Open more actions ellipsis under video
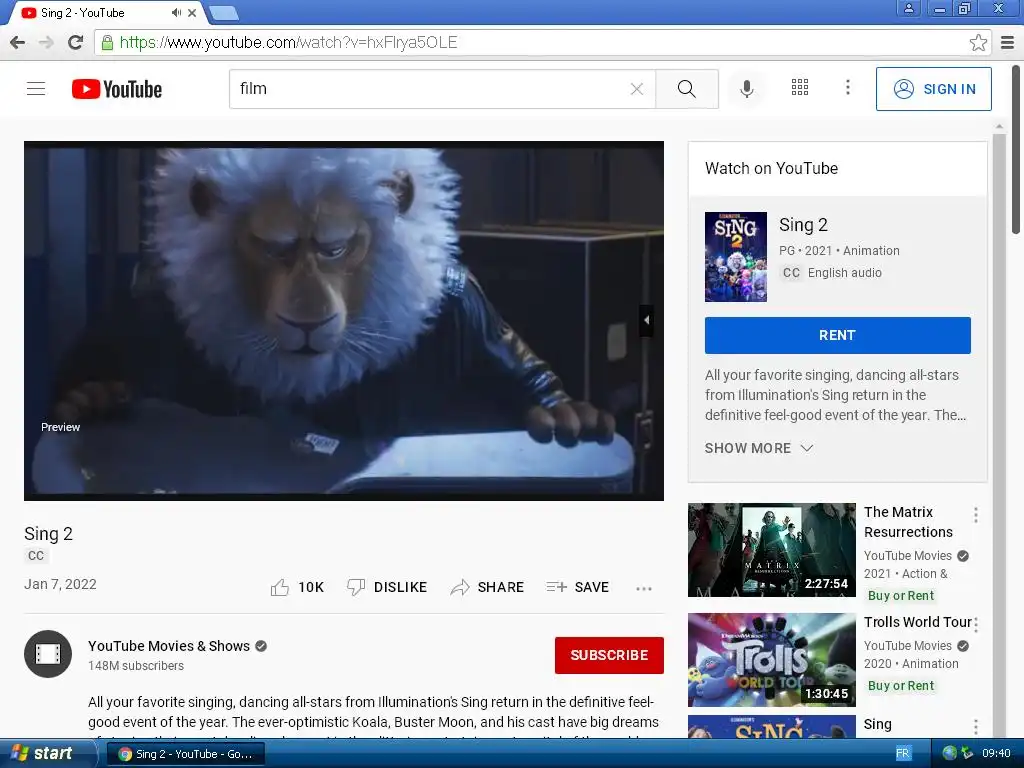Viewport: 1024px width, 768px height. [x=644, y=588]
